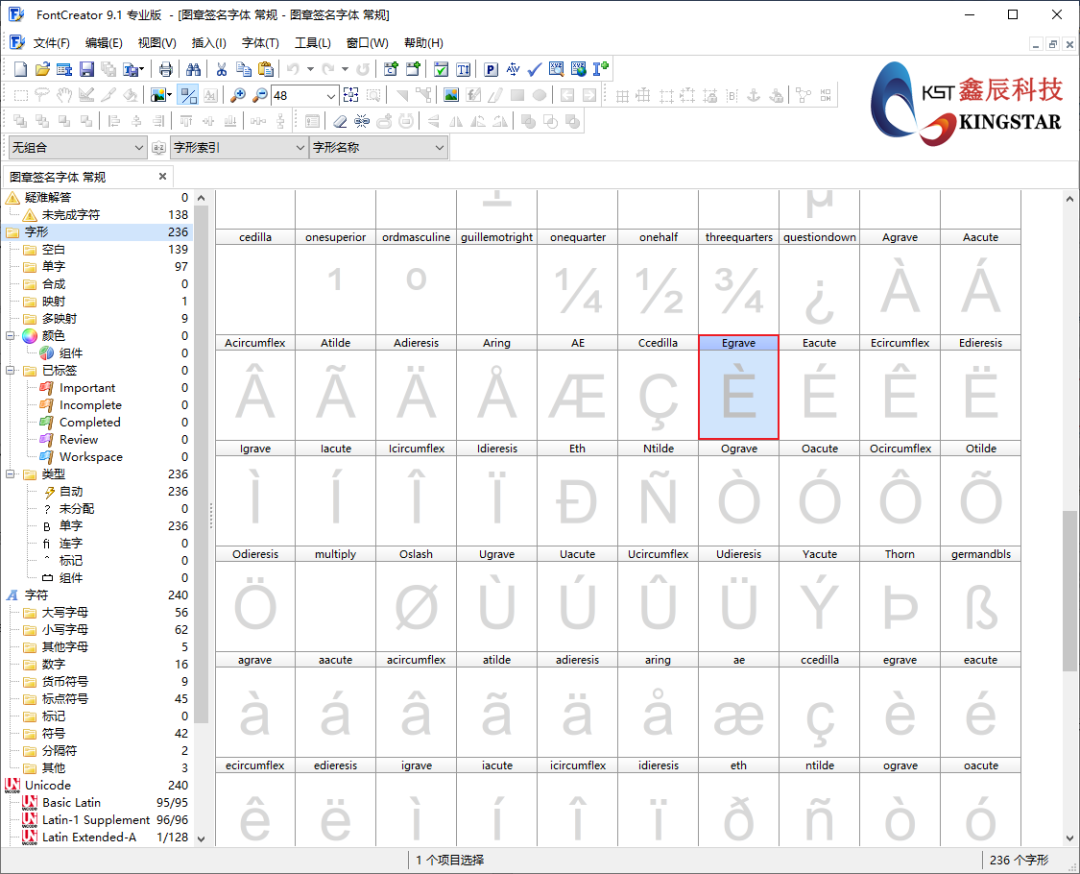Click the blue checkmark validate icon
The image size is (1080, 874).
coord(534,69)
